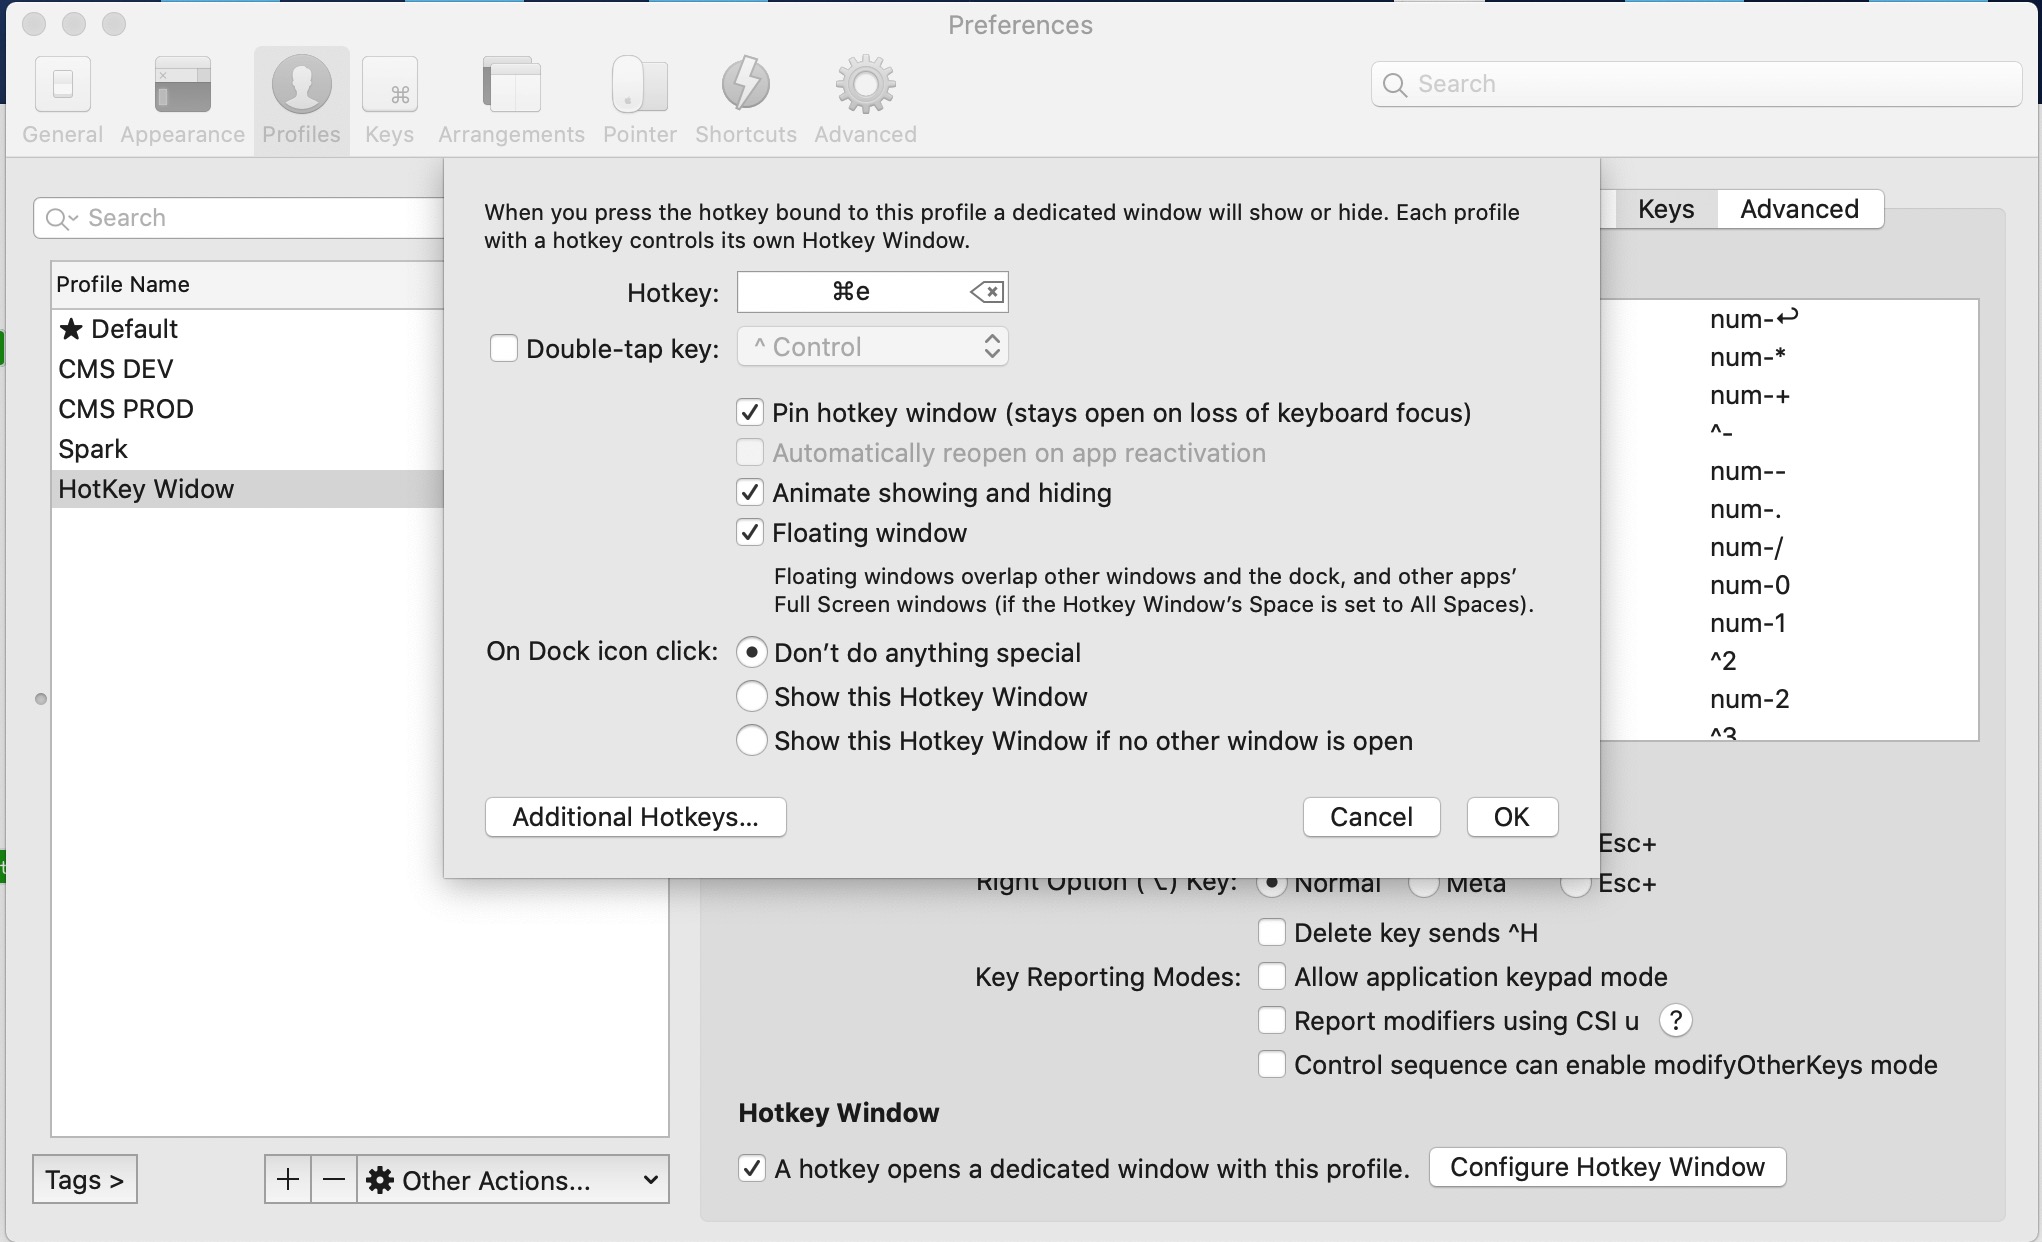Switch to the Keys profile tab
The height and width of the screenshot is (1242, 2042).
(1665, 209)
